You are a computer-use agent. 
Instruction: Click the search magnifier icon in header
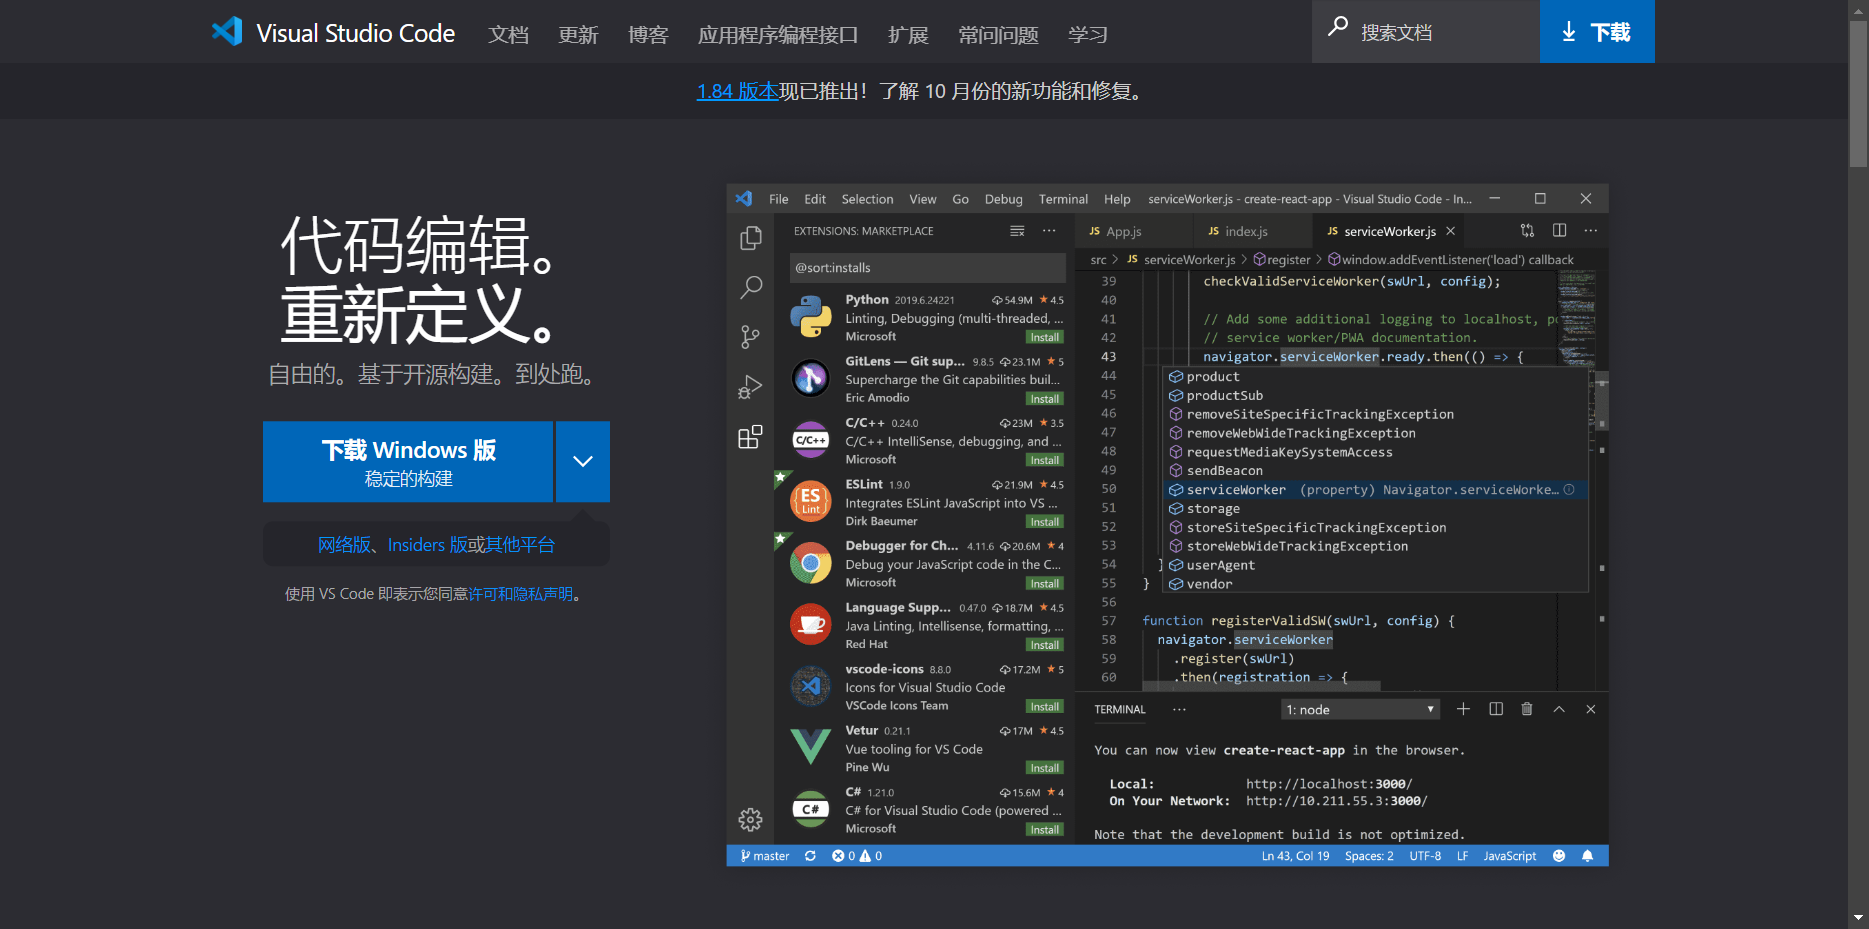point(1337,28)
